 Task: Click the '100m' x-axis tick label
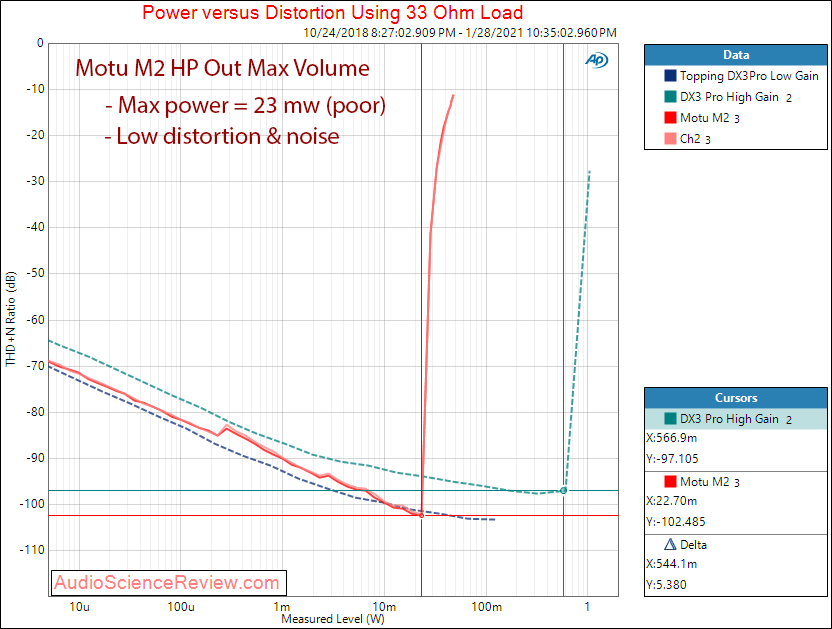pyautogui.click(x=486, y=607)
